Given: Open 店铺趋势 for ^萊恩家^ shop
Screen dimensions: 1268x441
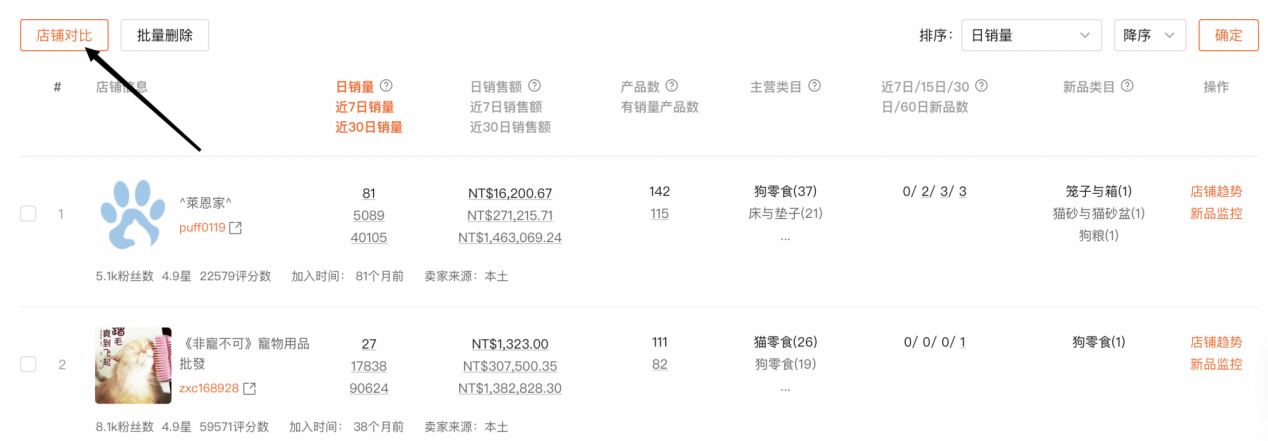Looking at the screenshot, I should (x=1216, y=191).
